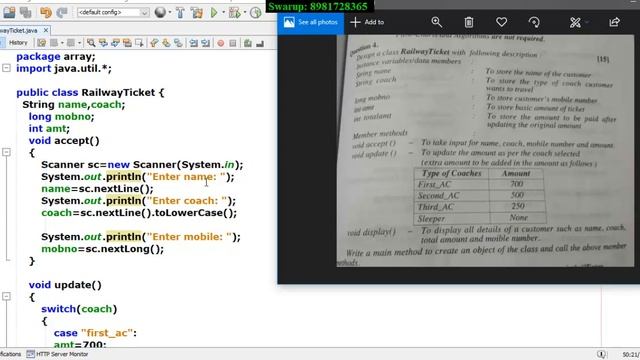This screenshot has width=640, height=360.
Task: Click the Shift Line Right icon
Action: tap(205, 43)
